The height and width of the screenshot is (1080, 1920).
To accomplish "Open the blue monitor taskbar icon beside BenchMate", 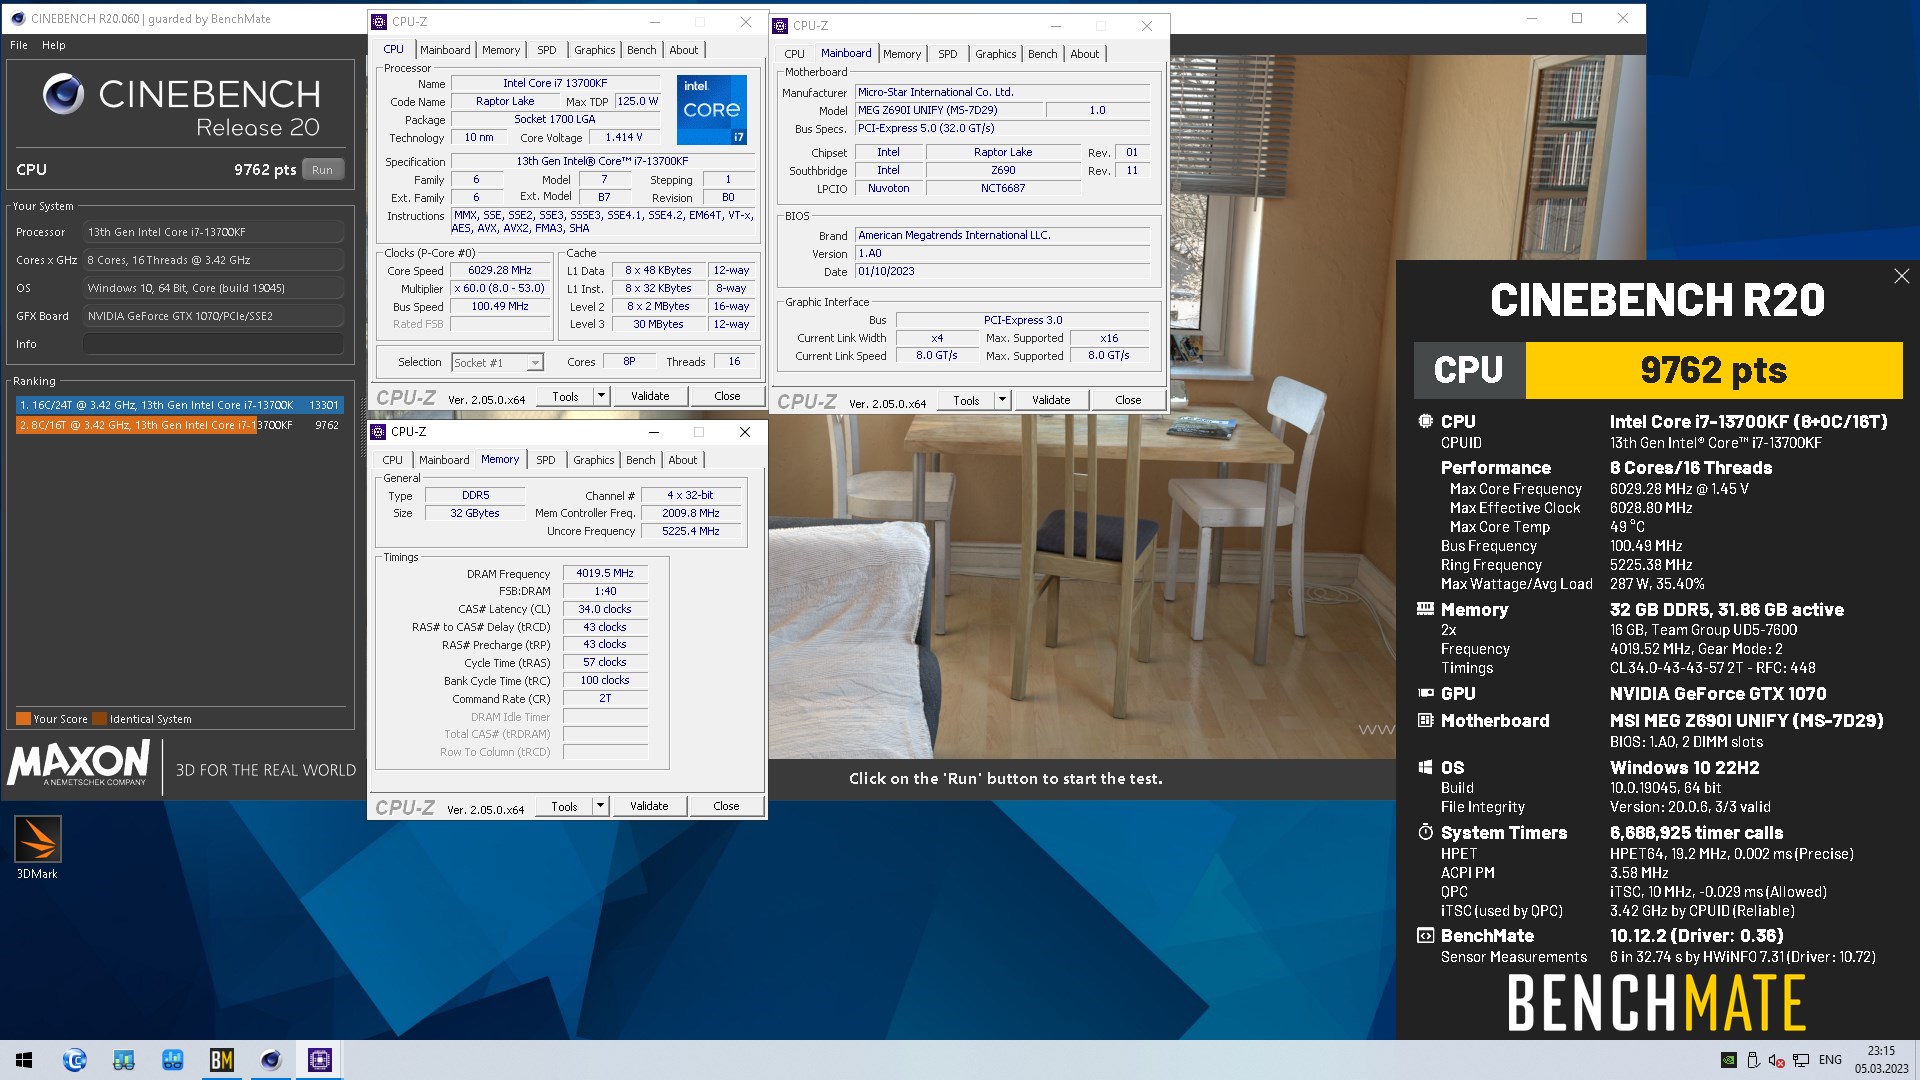I will (x=172, y=1060).
